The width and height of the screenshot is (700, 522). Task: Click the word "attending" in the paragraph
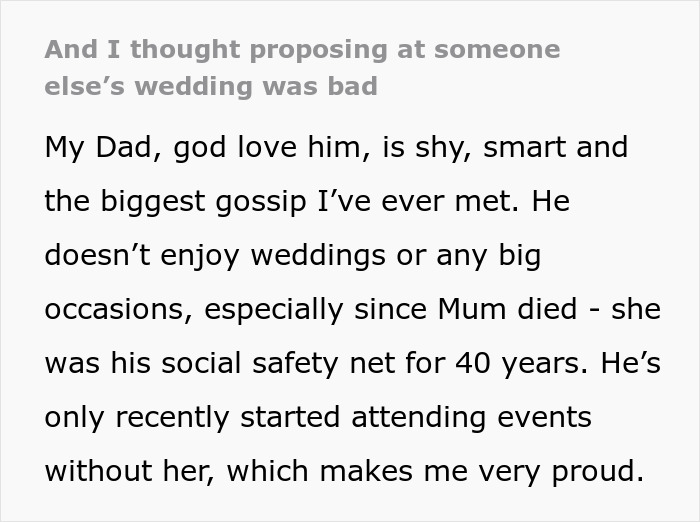[421, 418]
